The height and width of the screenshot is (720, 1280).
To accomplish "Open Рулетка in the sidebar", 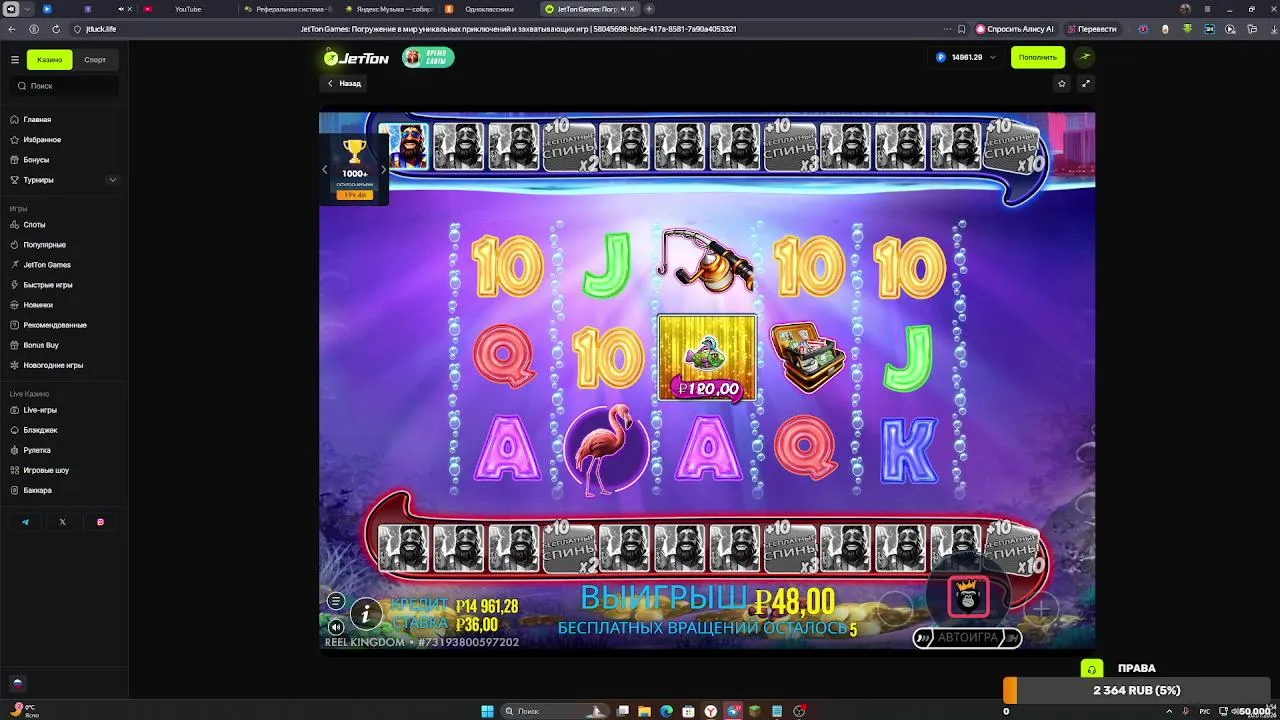I will click(37, 450).
